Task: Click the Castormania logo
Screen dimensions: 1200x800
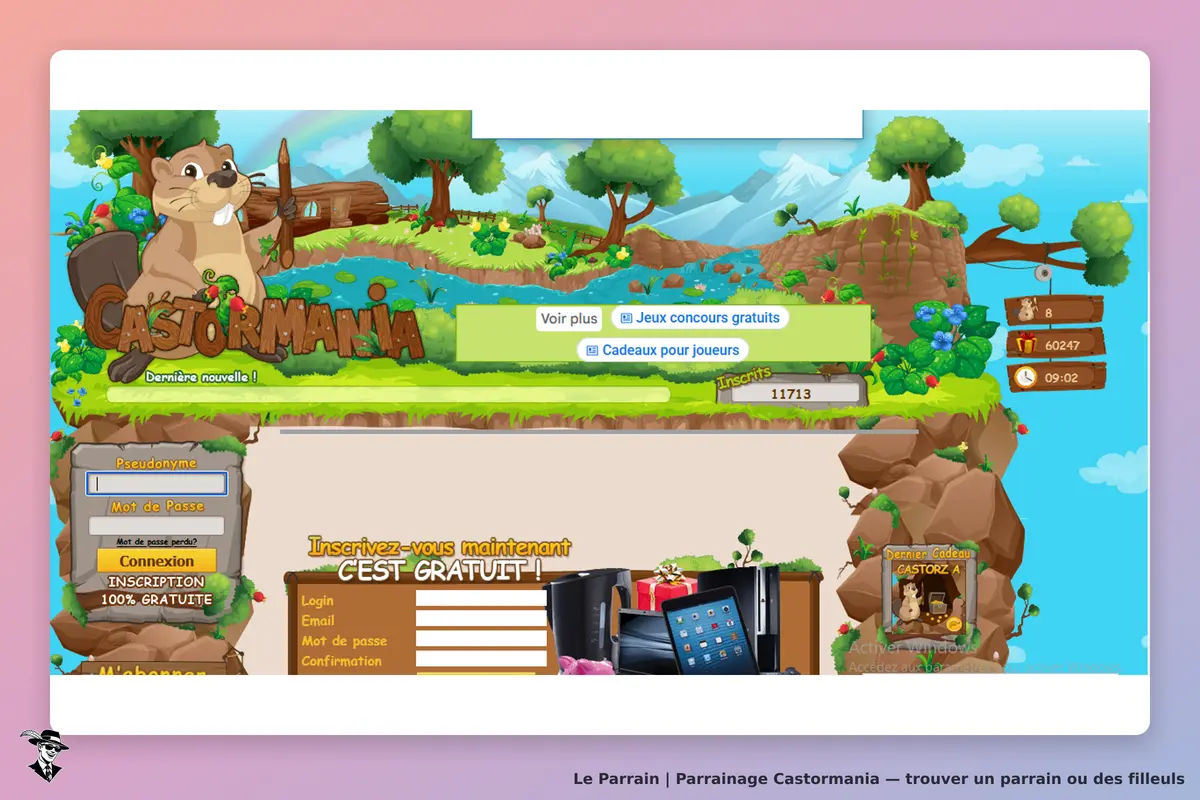Action: click(x=255, y=322)
